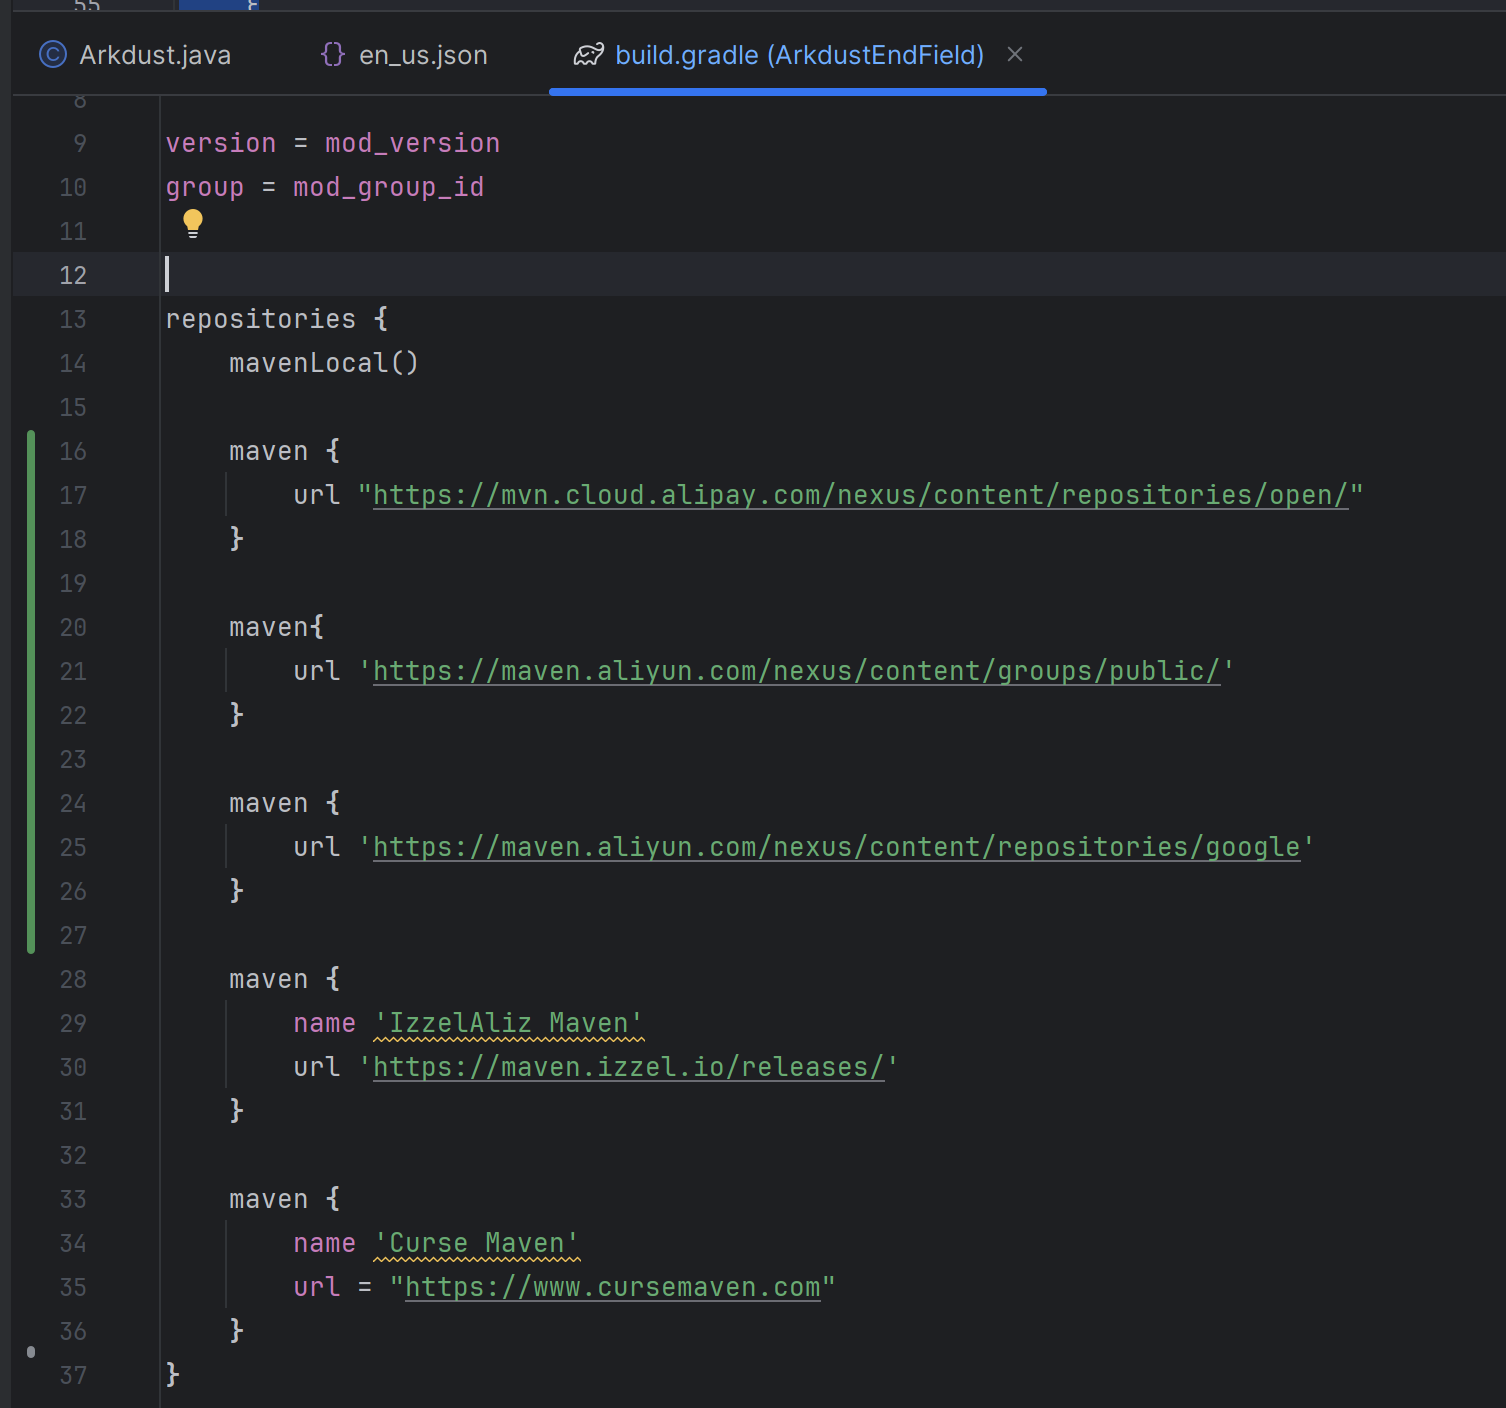Click the 'maven {' text on line 24

(x=284, y=803)
